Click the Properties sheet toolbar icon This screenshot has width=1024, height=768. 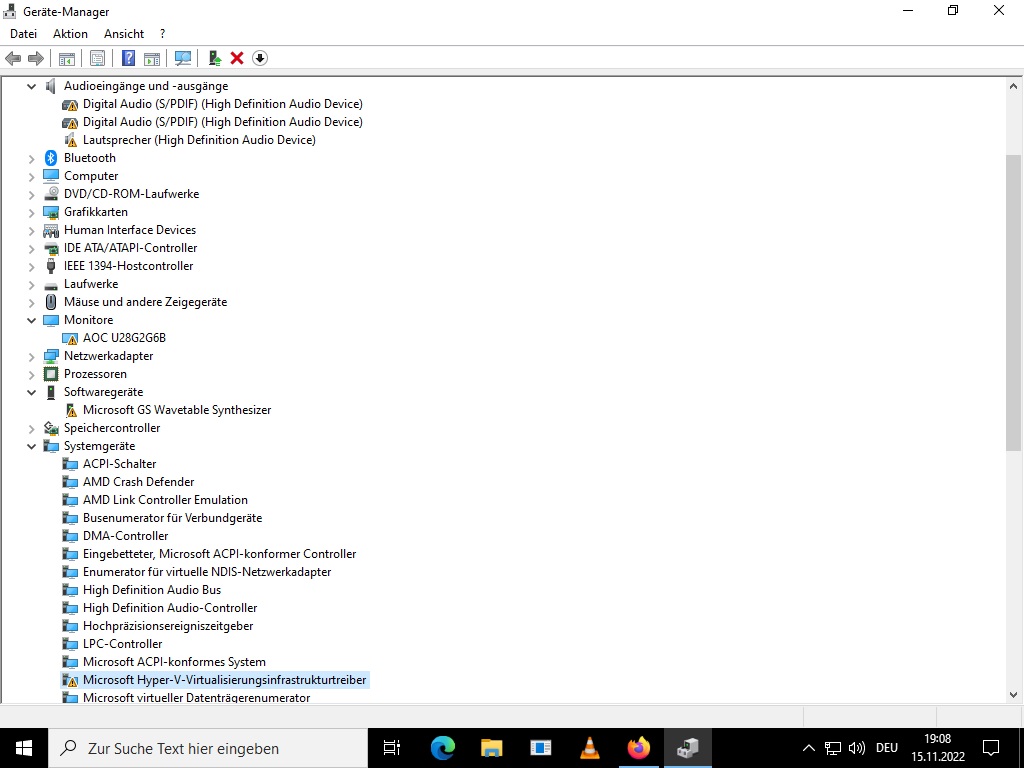[x=97, y=58]
